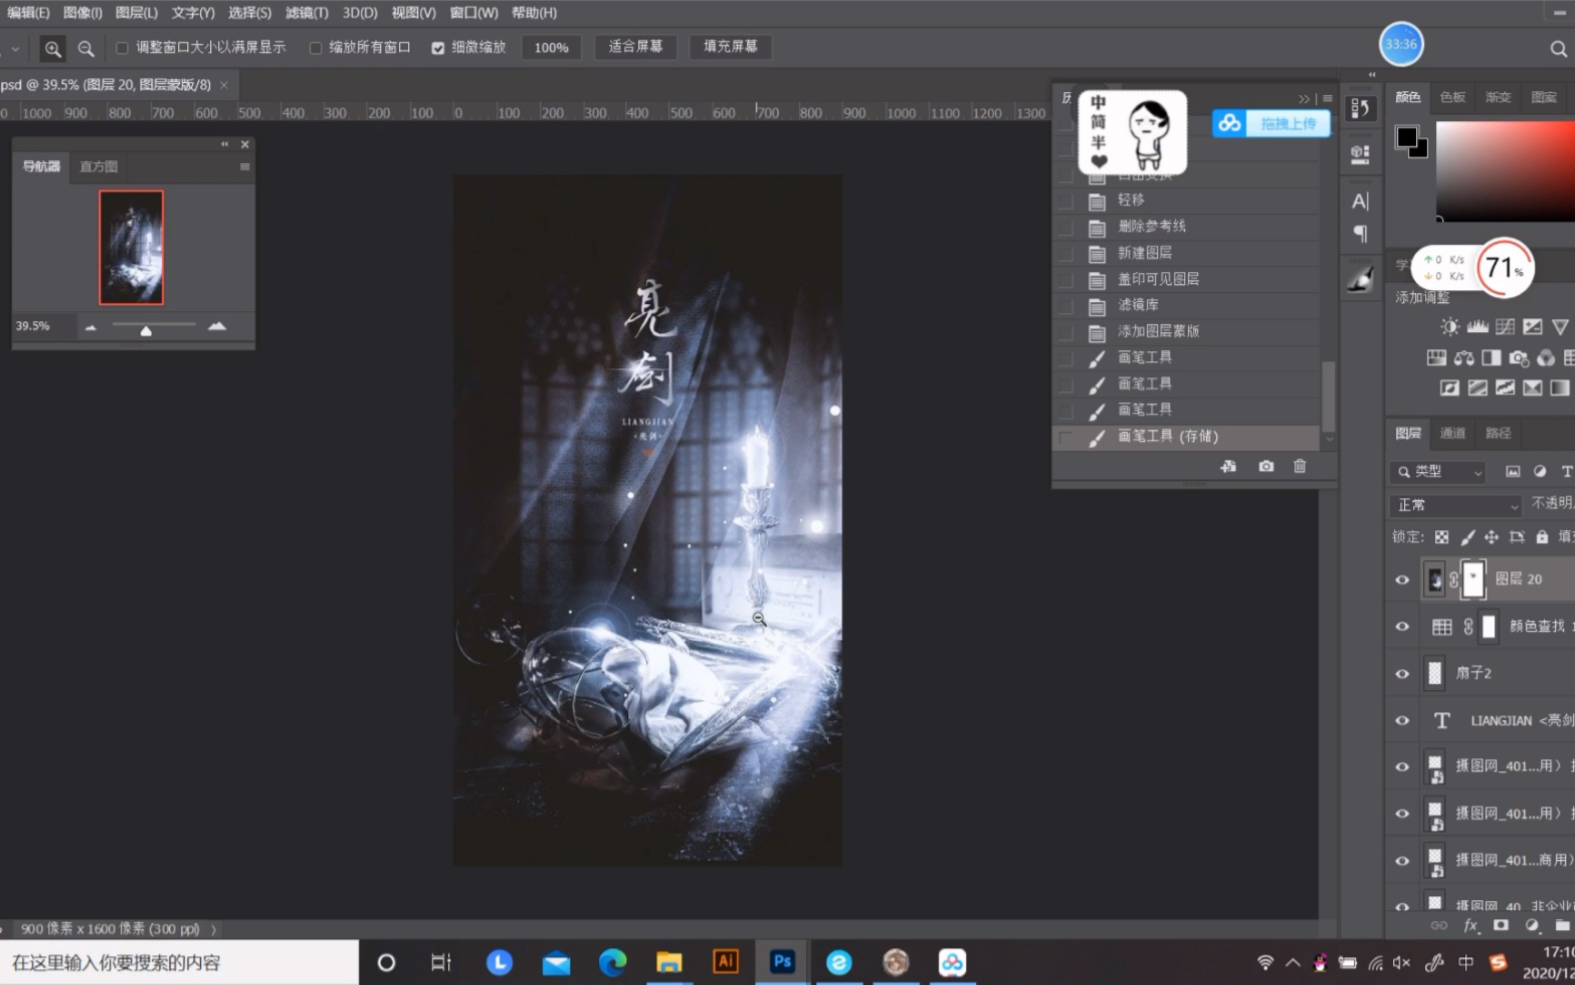This screenshot has width=1575, height=985.
Task: Add Photo Filter adjustment
Action: click(1519, 357)
